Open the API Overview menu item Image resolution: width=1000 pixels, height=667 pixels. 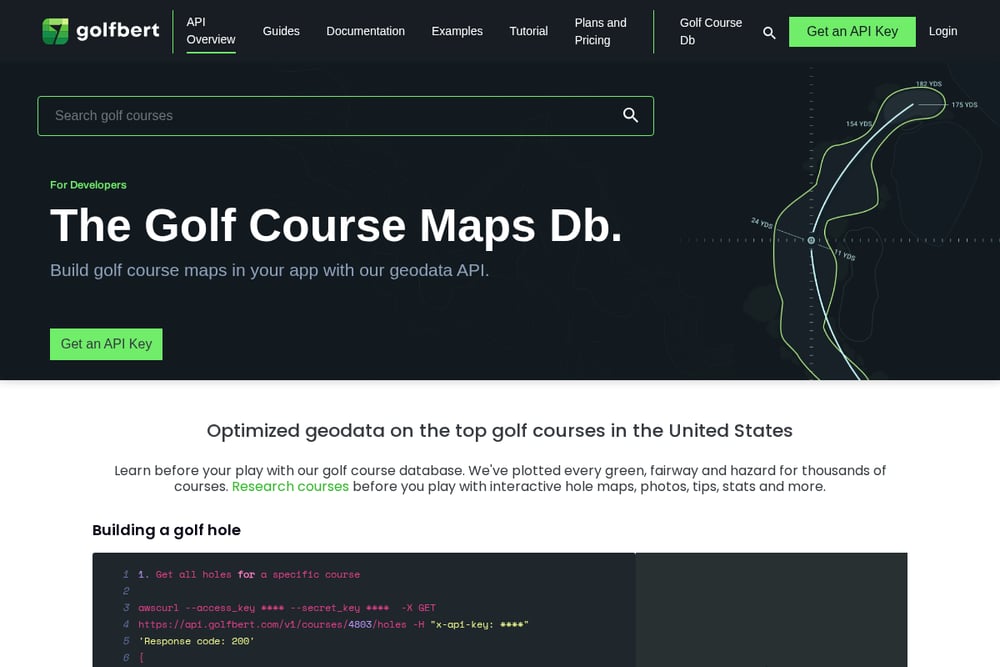210,31
